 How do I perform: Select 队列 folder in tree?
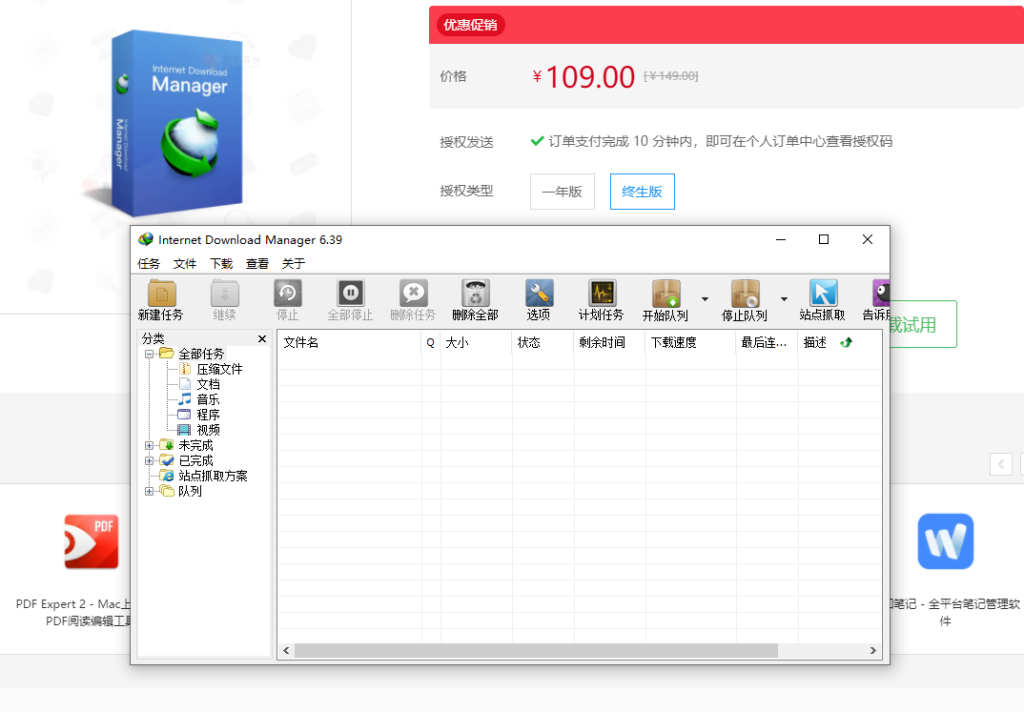[x=190, y=491]
